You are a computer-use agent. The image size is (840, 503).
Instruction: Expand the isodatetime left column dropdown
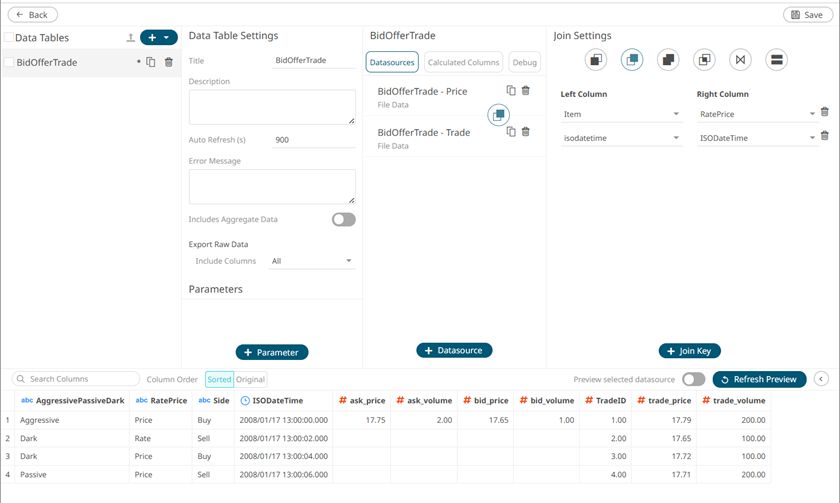click(621, 138)
